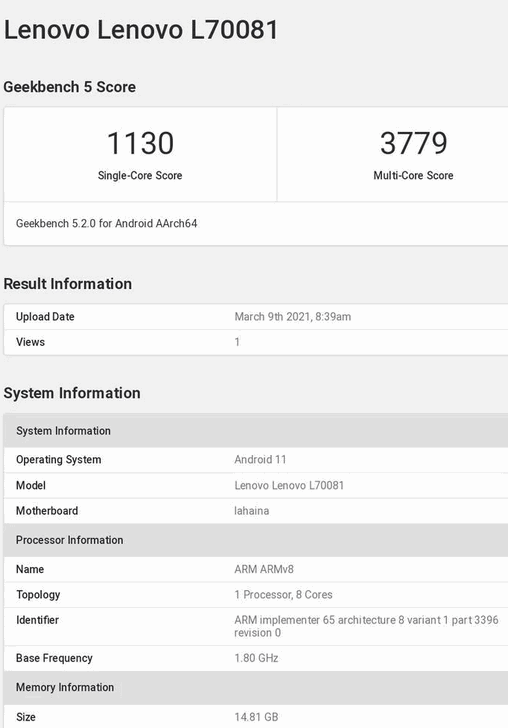Click the 'Result Information' heading
Viewport: 508px width, 728px height.
click(x=68, y=284)
